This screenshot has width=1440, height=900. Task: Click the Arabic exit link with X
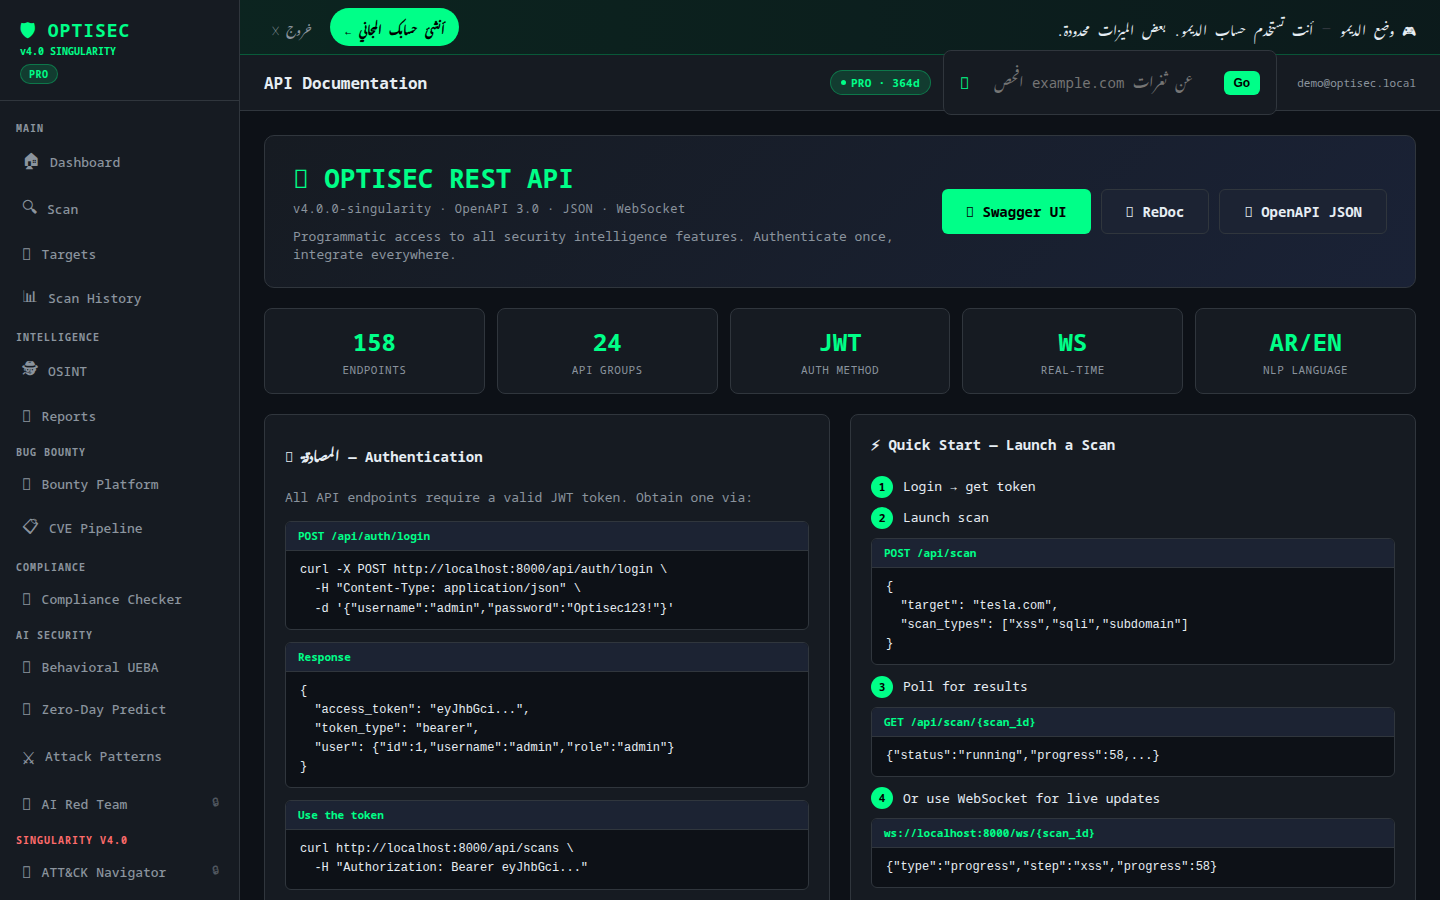(292, 31)
